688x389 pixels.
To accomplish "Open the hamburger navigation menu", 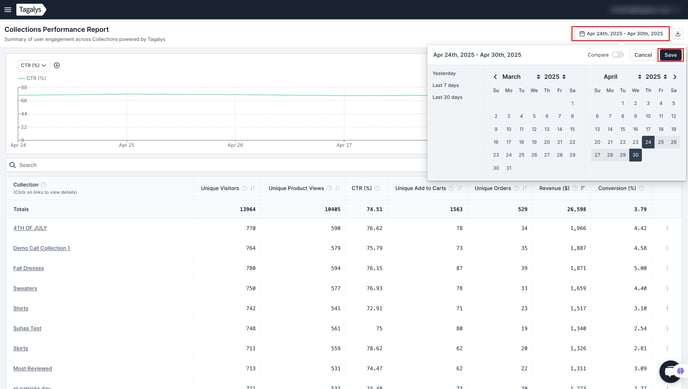I will (7, 9).
